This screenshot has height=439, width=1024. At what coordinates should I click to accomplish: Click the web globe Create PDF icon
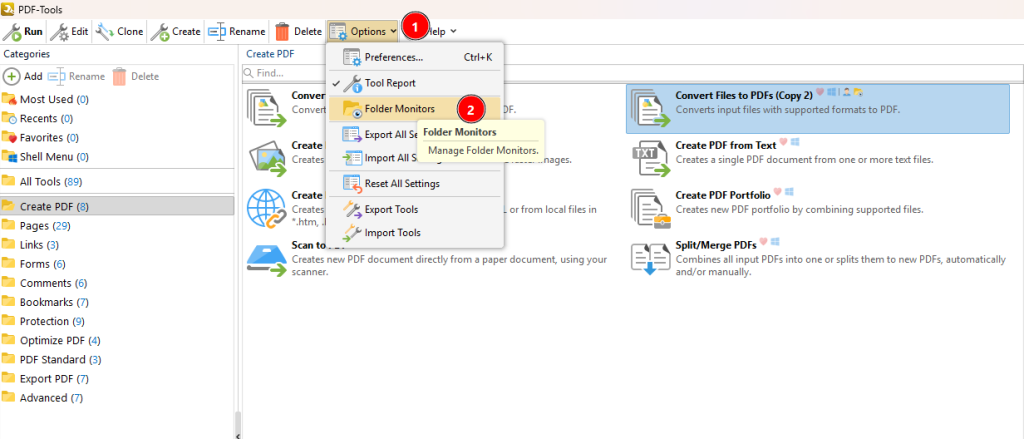pyautogui.click(x=267, y=208)
